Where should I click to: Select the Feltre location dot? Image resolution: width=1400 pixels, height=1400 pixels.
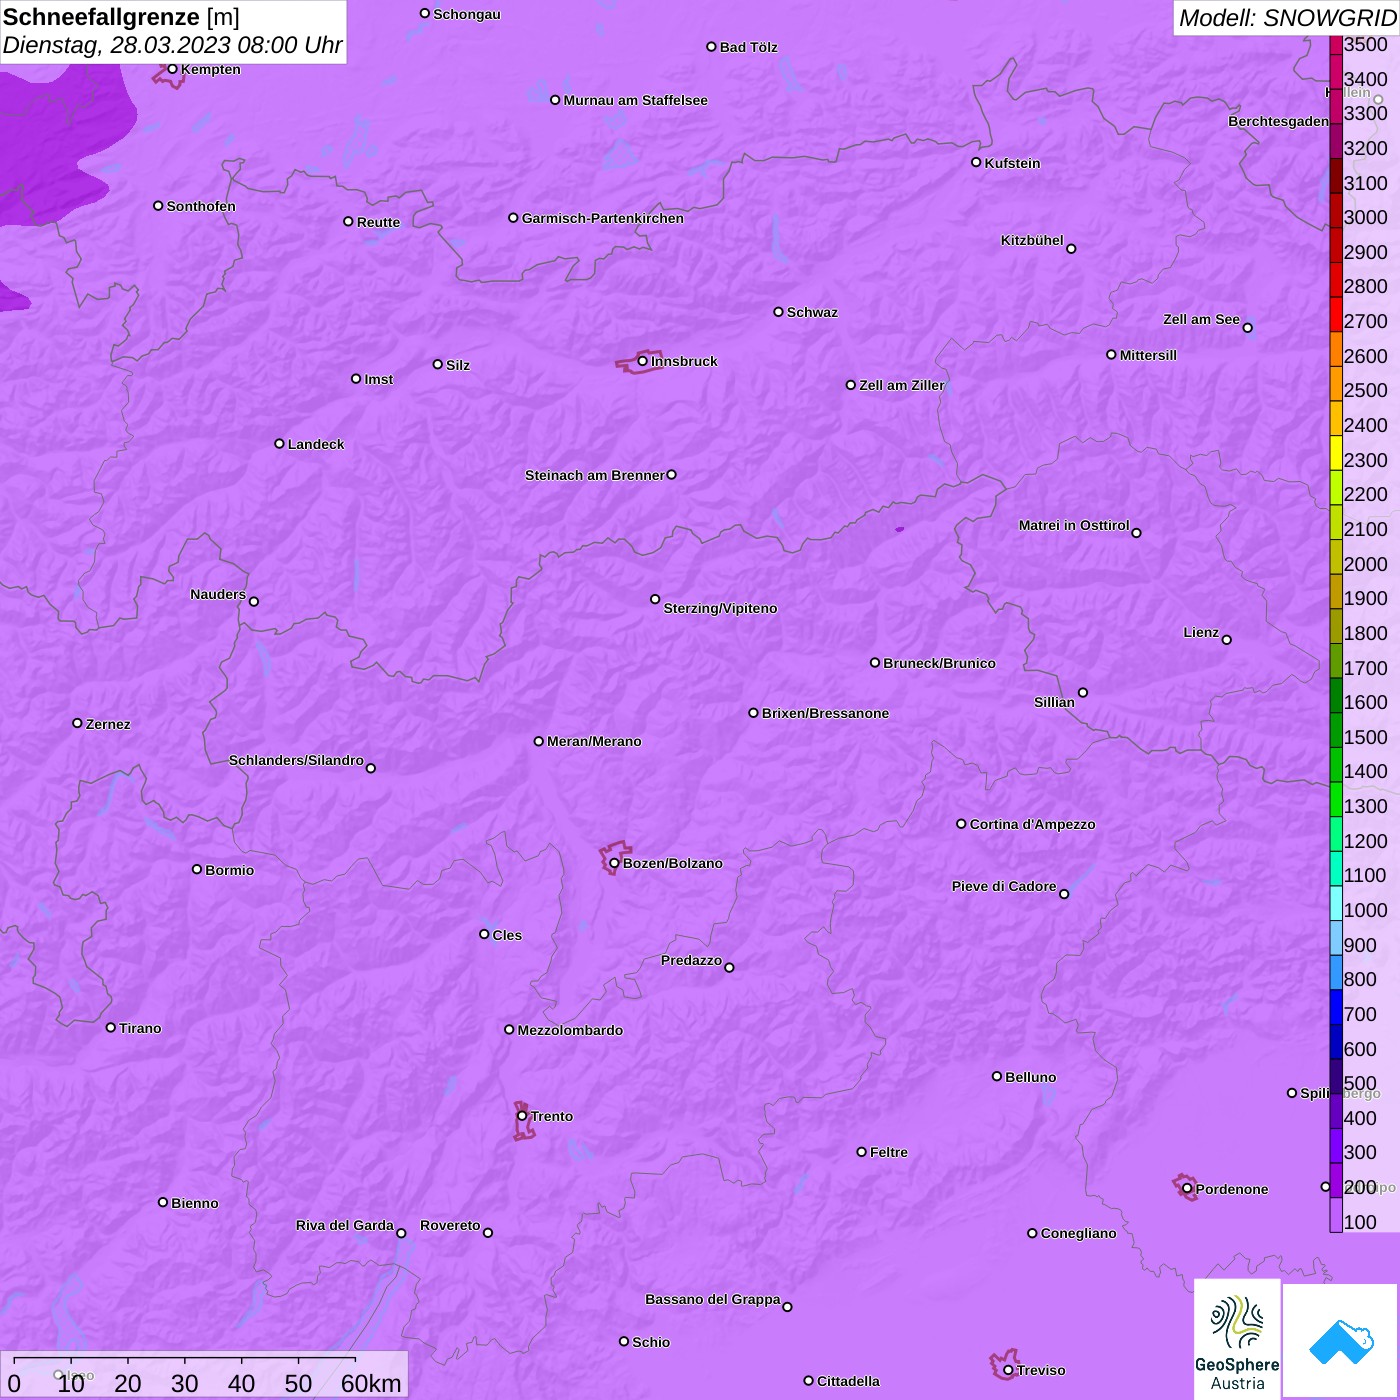point(861,1152)
